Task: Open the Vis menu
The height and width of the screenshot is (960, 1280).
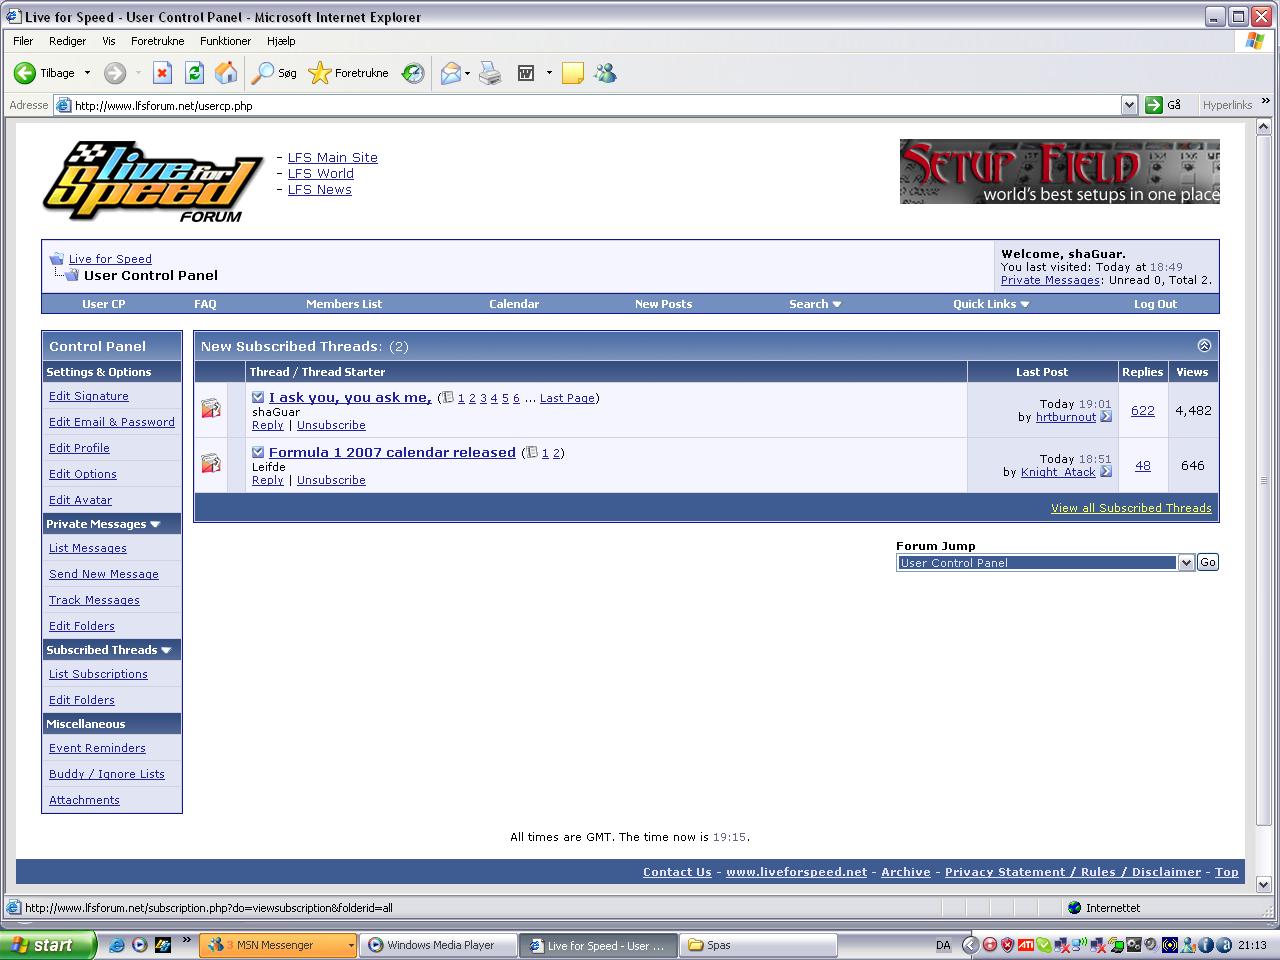Action: click(109, 41)
